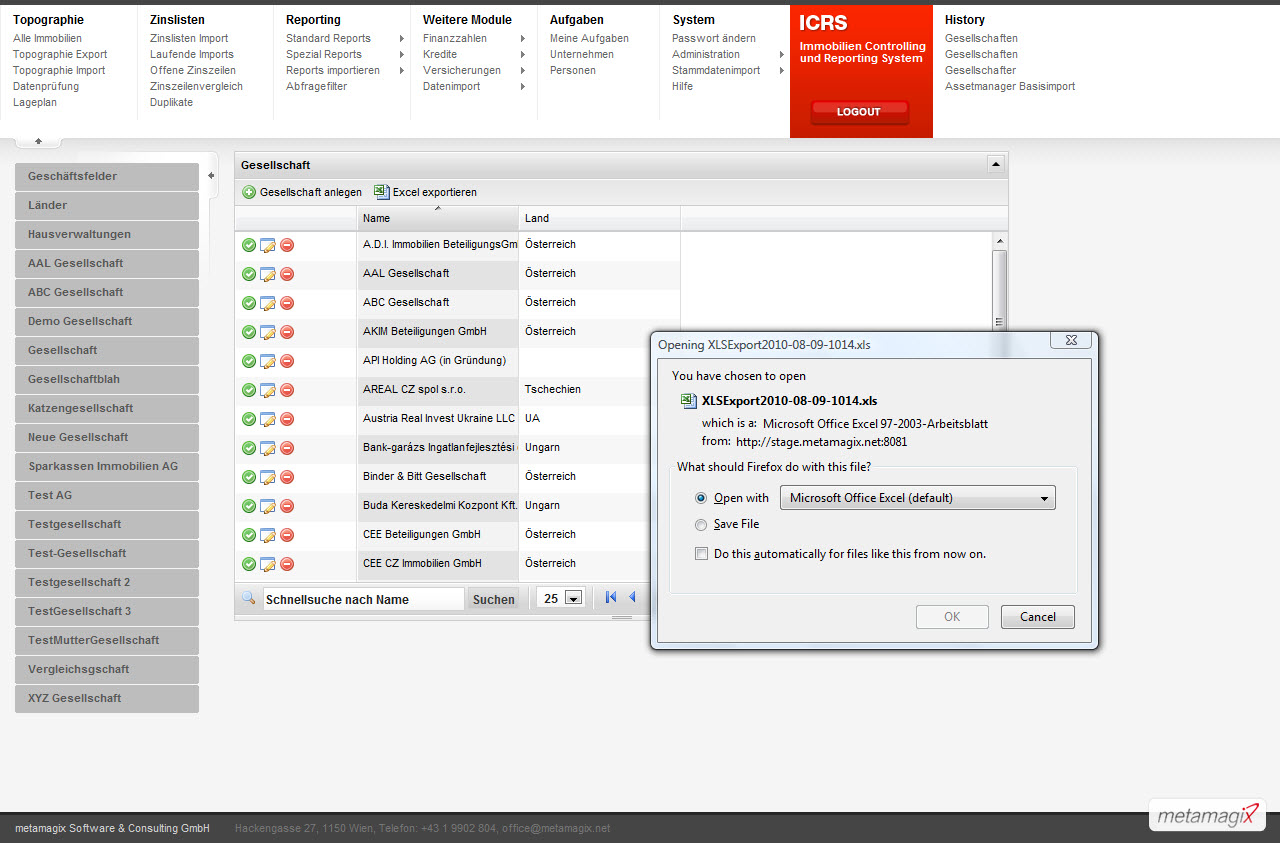Click green check icon for Buda Kereskedelmi row
This screenshot has width=1280, height=843.
pos(249,506)
